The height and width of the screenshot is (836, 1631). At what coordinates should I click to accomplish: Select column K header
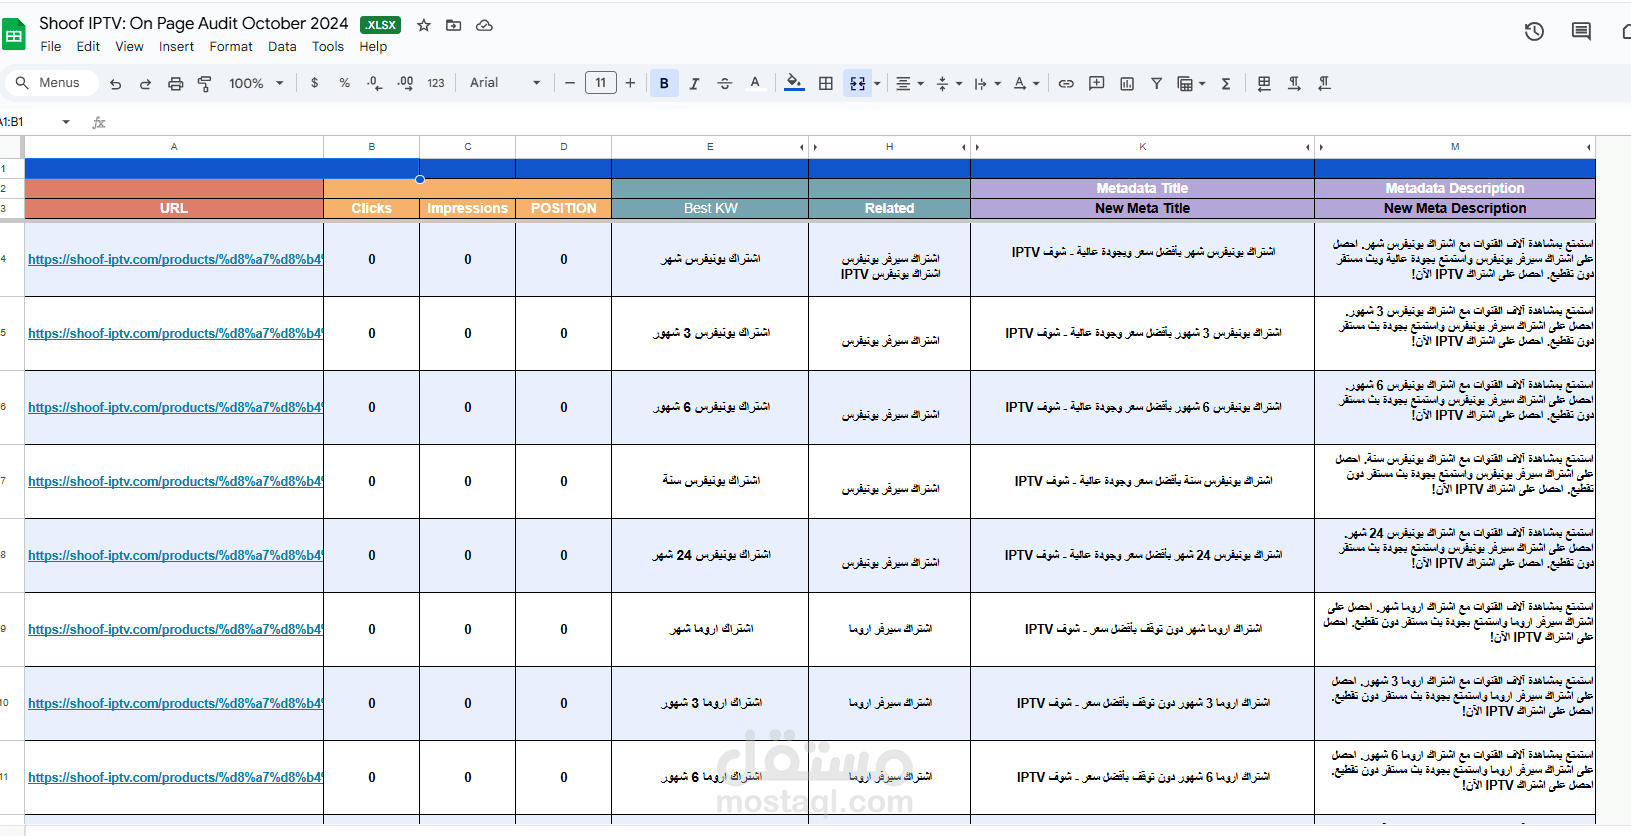(1142, 147)
